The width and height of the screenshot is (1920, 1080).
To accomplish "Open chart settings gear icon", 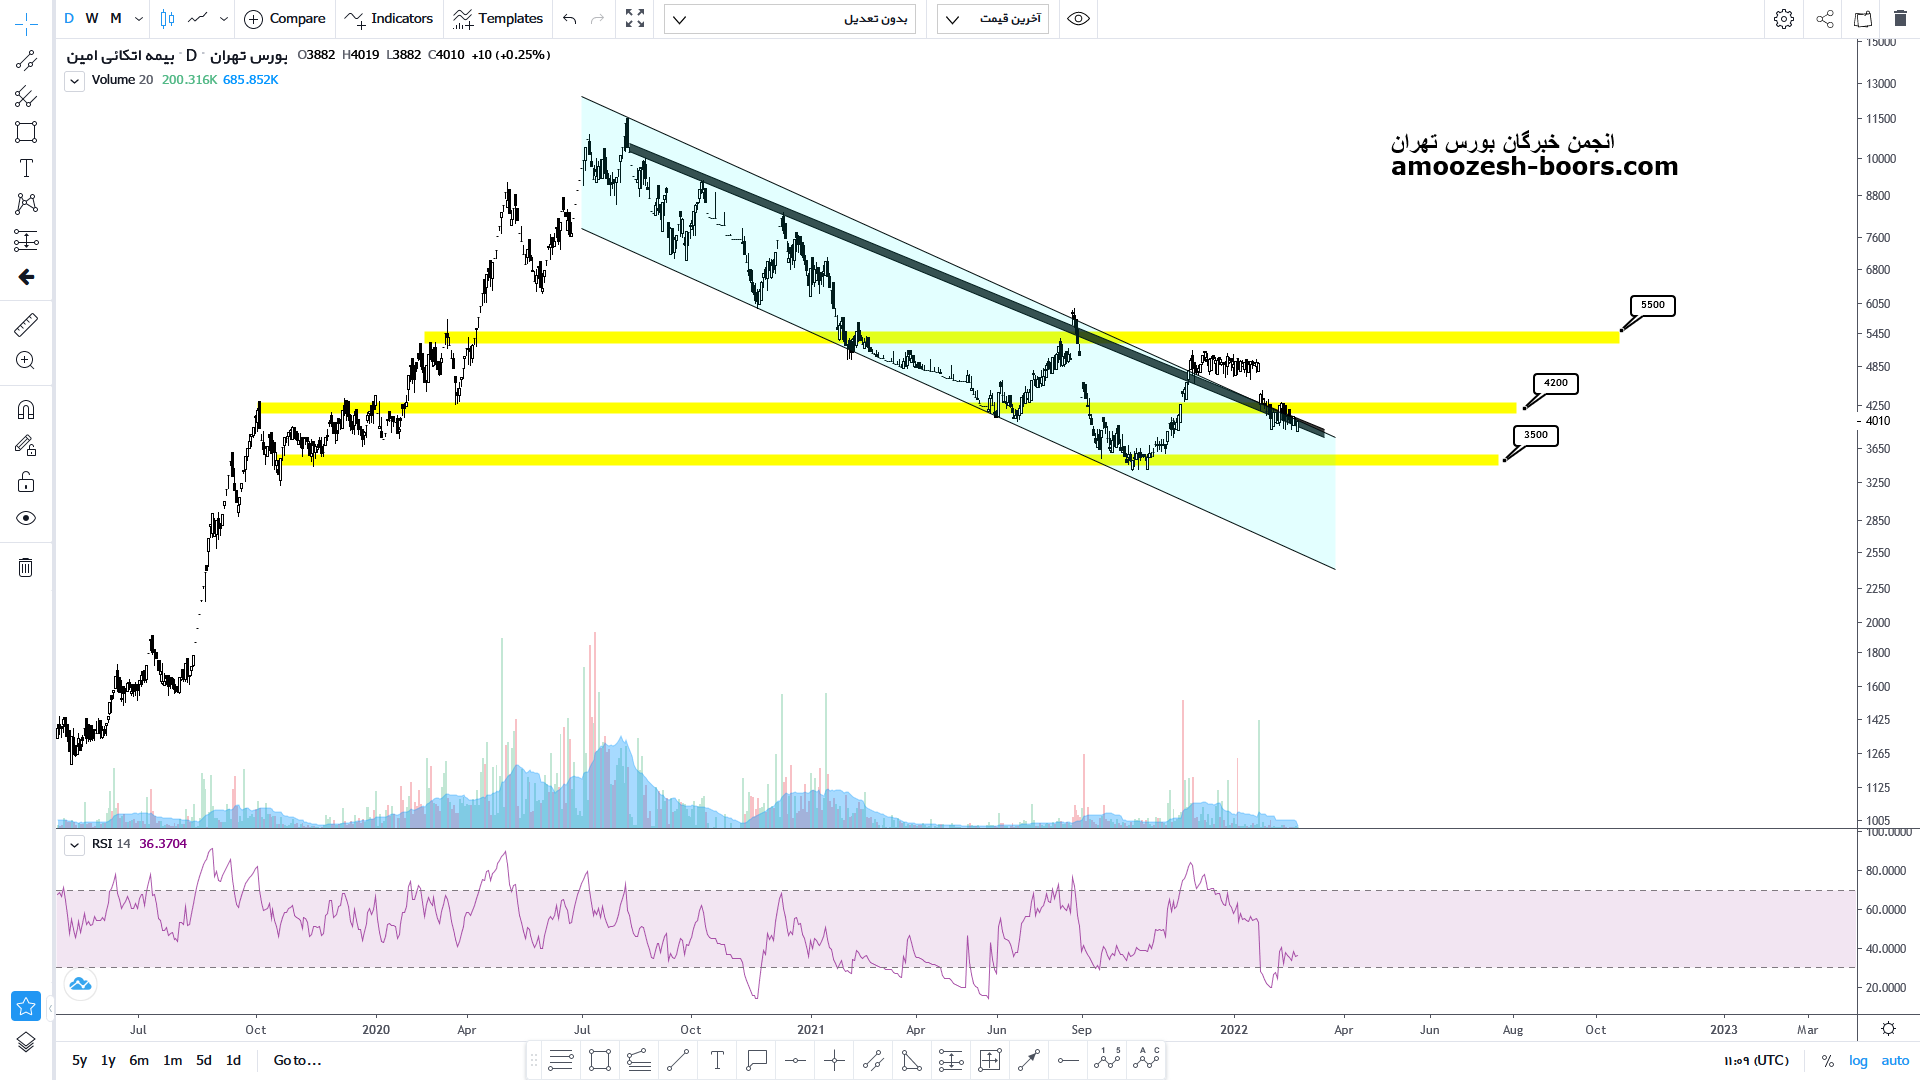I will pos(1784,18).
